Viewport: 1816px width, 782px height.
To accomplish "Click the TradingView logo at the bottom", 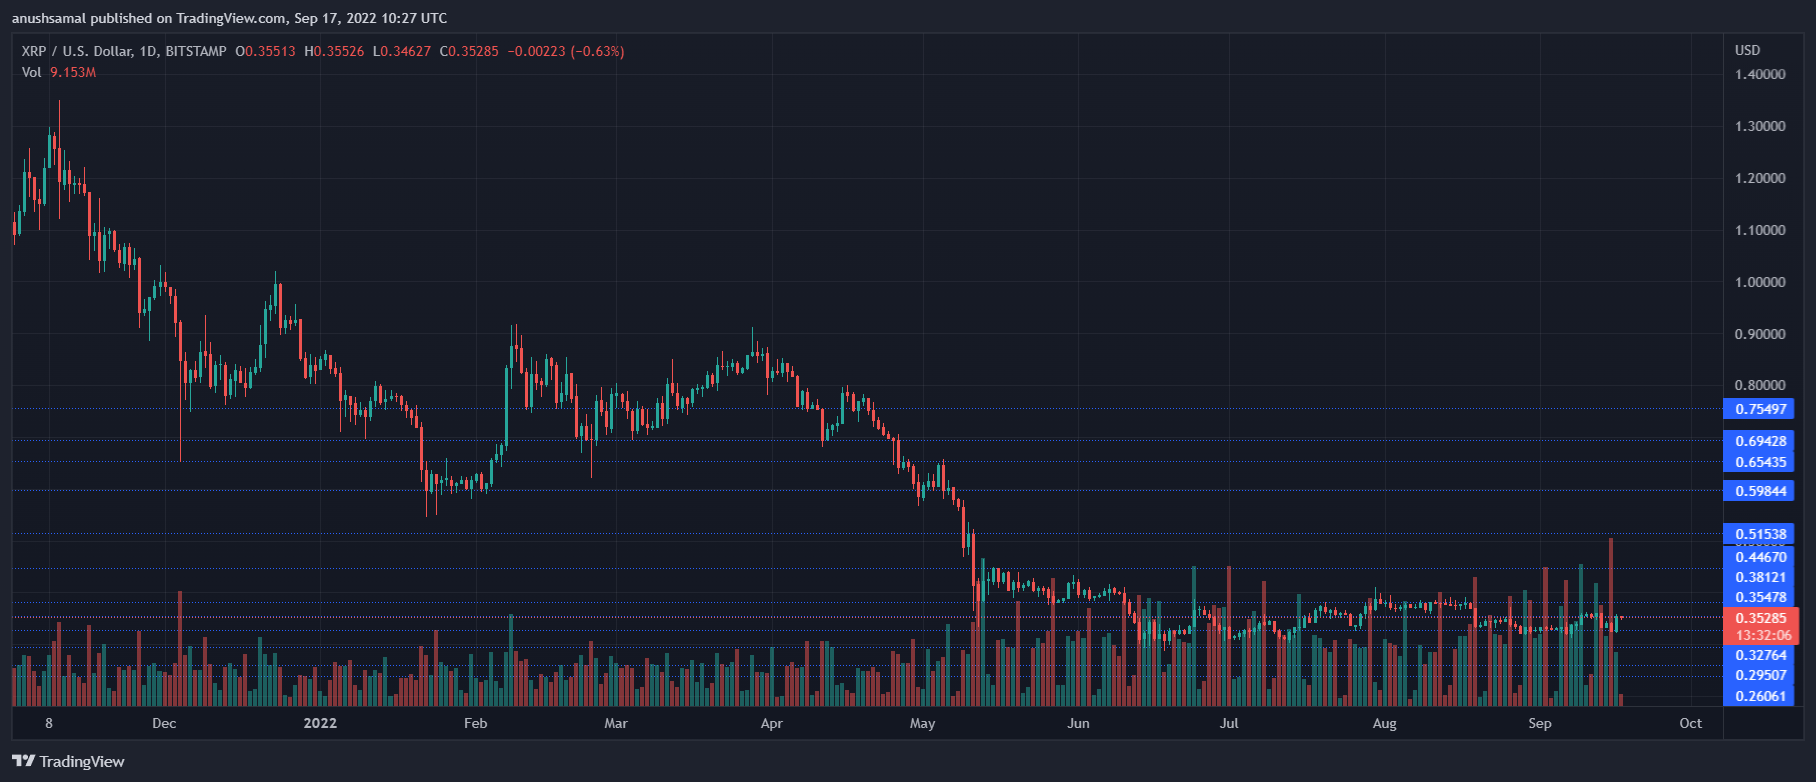I will click(x=68, y=762).
